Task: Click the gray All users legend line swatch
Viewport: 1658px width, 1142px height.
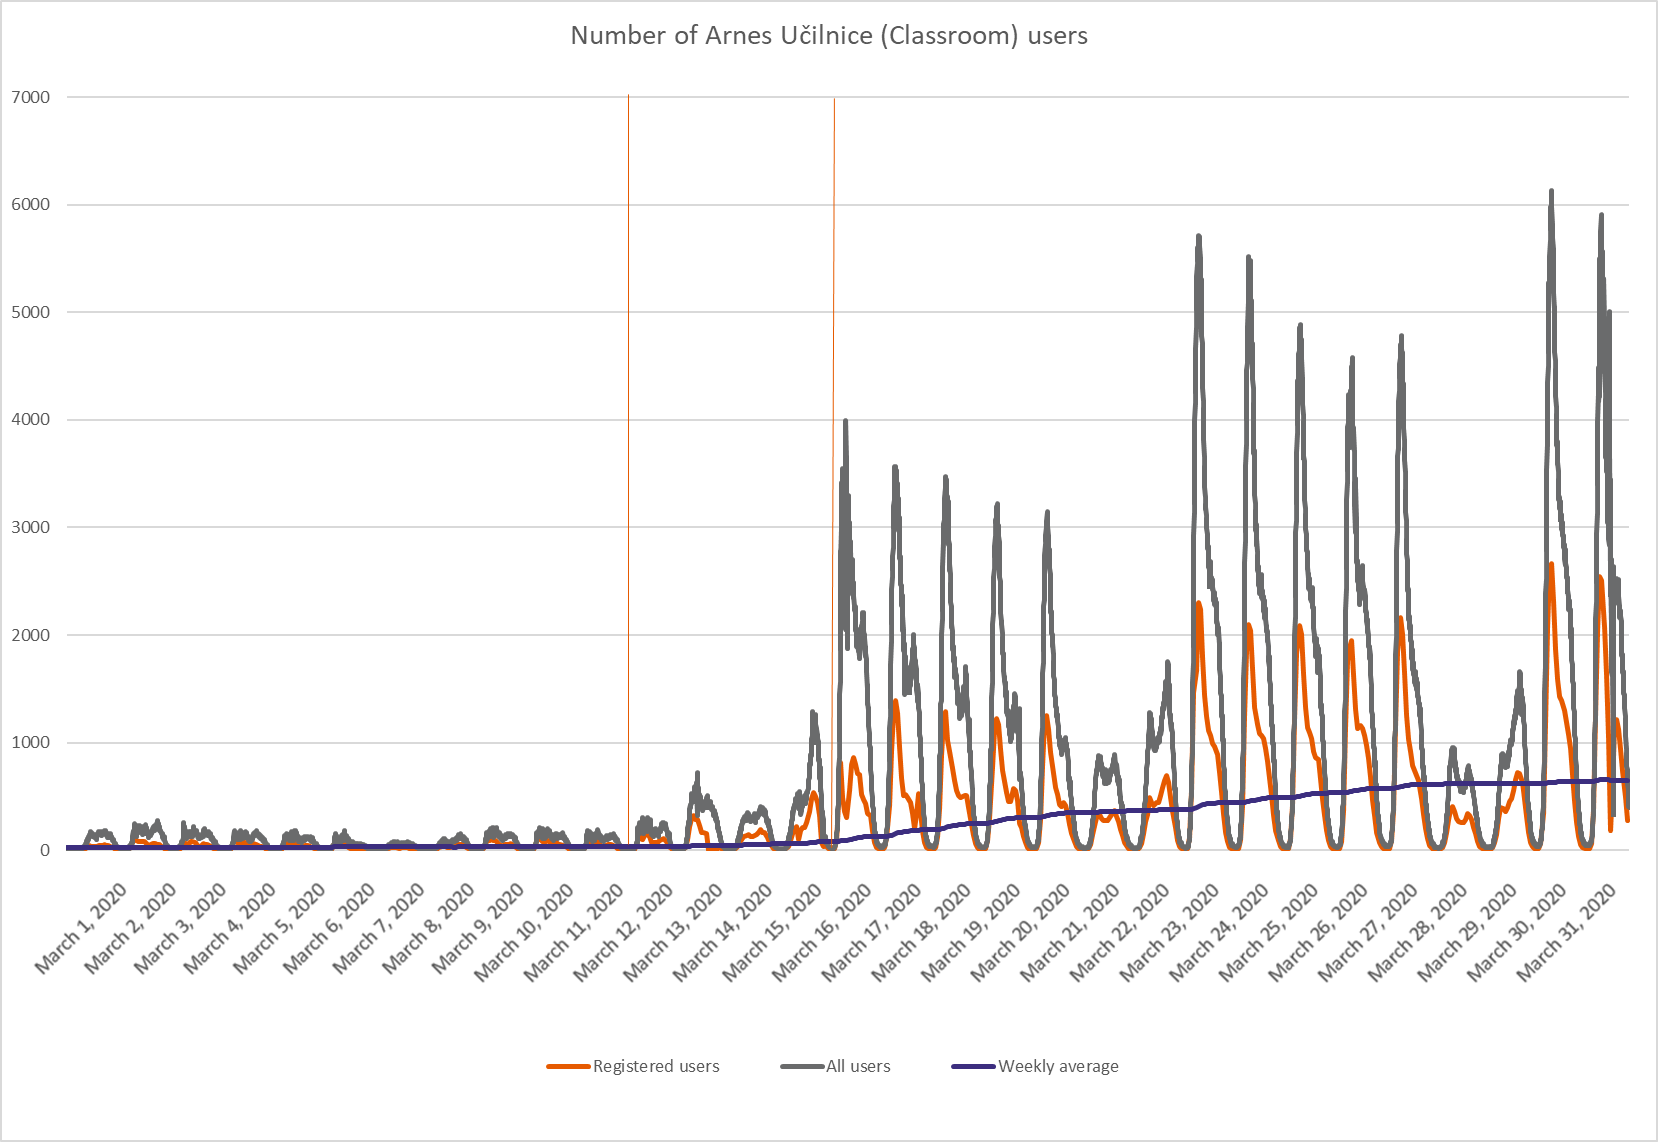Action: pos(803,1067)
